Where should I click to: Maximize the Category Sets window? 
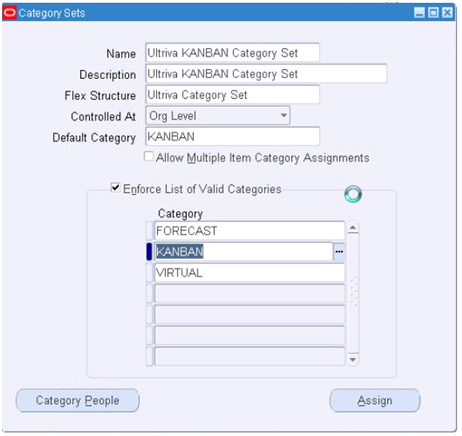coord(433,13)
